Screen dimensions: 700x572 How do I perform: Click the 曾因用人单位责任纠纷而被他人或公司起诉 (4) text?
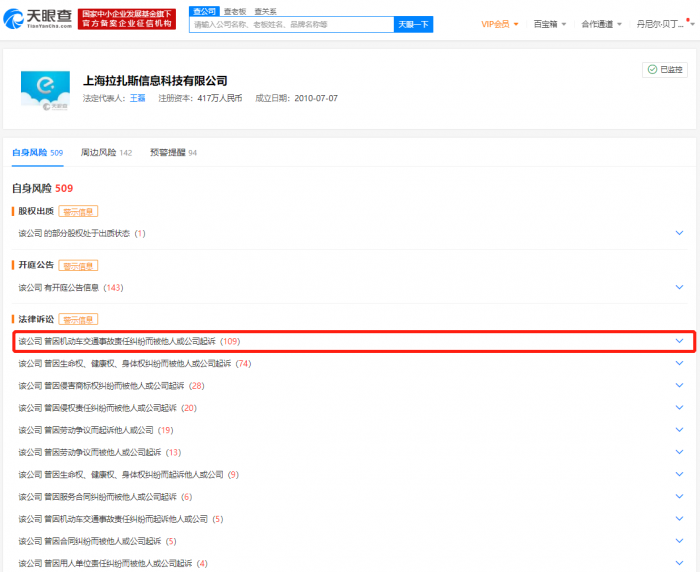(126, 564)
